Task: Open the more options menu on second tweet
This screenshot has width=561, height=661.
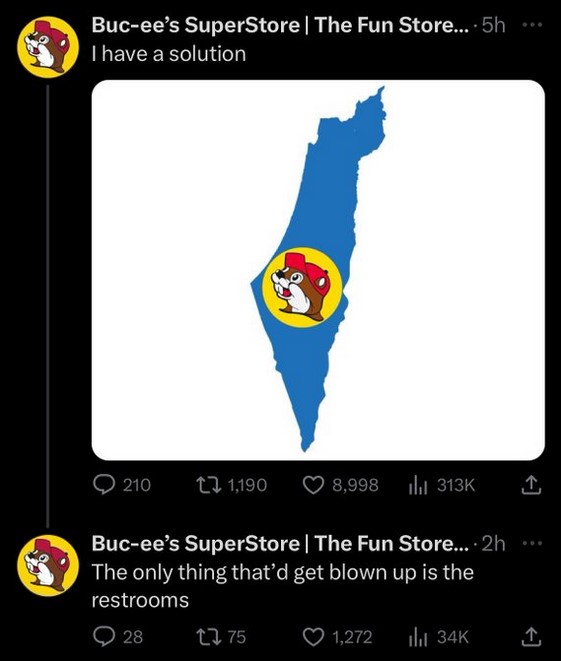Action: click(531, 544)
